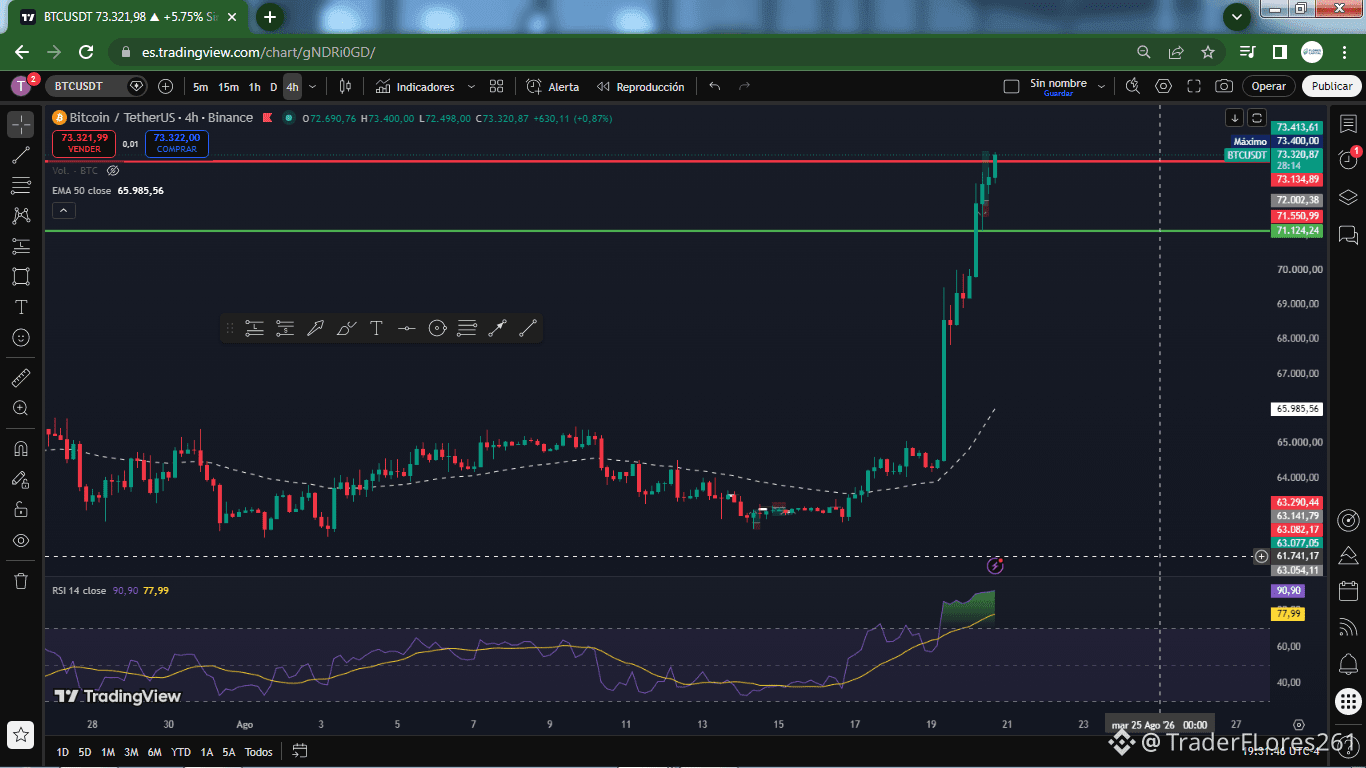The width and height of the screenshot is (1366, 768).
Task: Open indicator templates grid icon
Action: coord(496,87)
